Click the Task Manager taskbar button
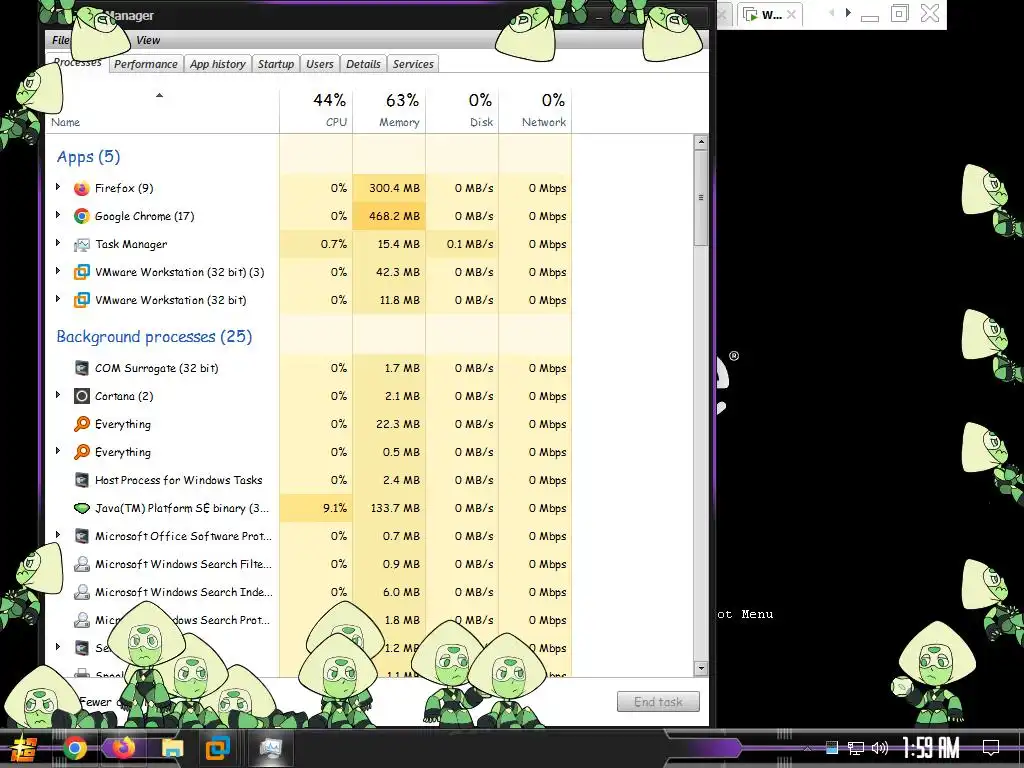The height and width of the screenshot is (768, 1024). (x=270, y=748)
